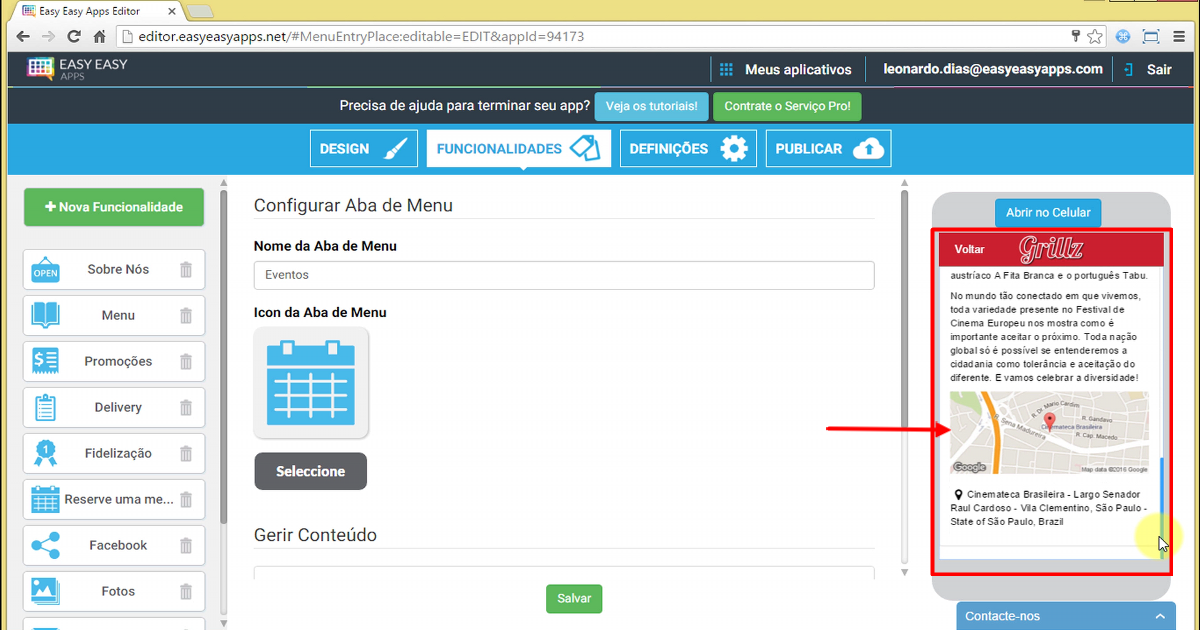The image size is (1200, 630).
Task: Expand the Contacte-nos chat panel
Action: click(x=1065, y=616)
